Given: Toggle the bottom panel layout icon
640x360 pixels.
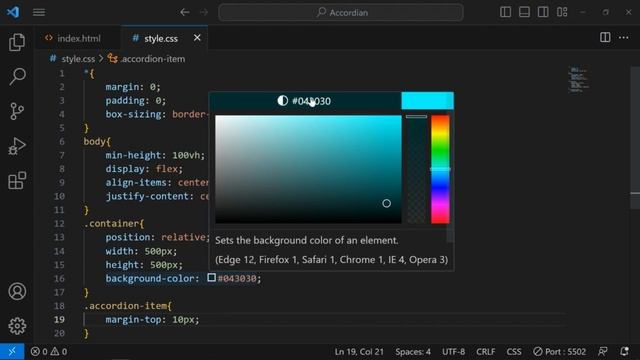Looking at the screenshot, I should pyautogui.click(x=524, y=12).
